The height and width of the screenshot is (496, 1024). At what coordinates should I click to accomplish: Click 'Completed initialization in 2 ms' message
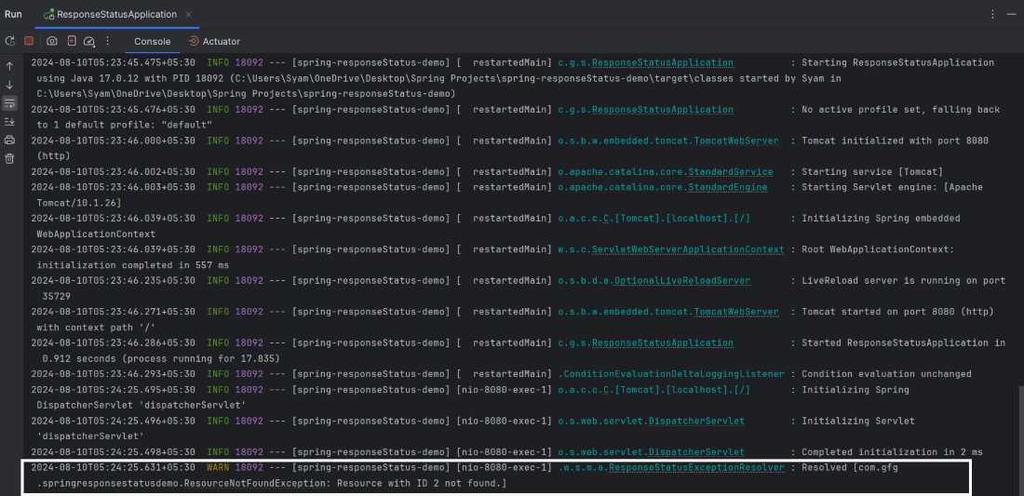pyautogui.click(x=891, y=452)
